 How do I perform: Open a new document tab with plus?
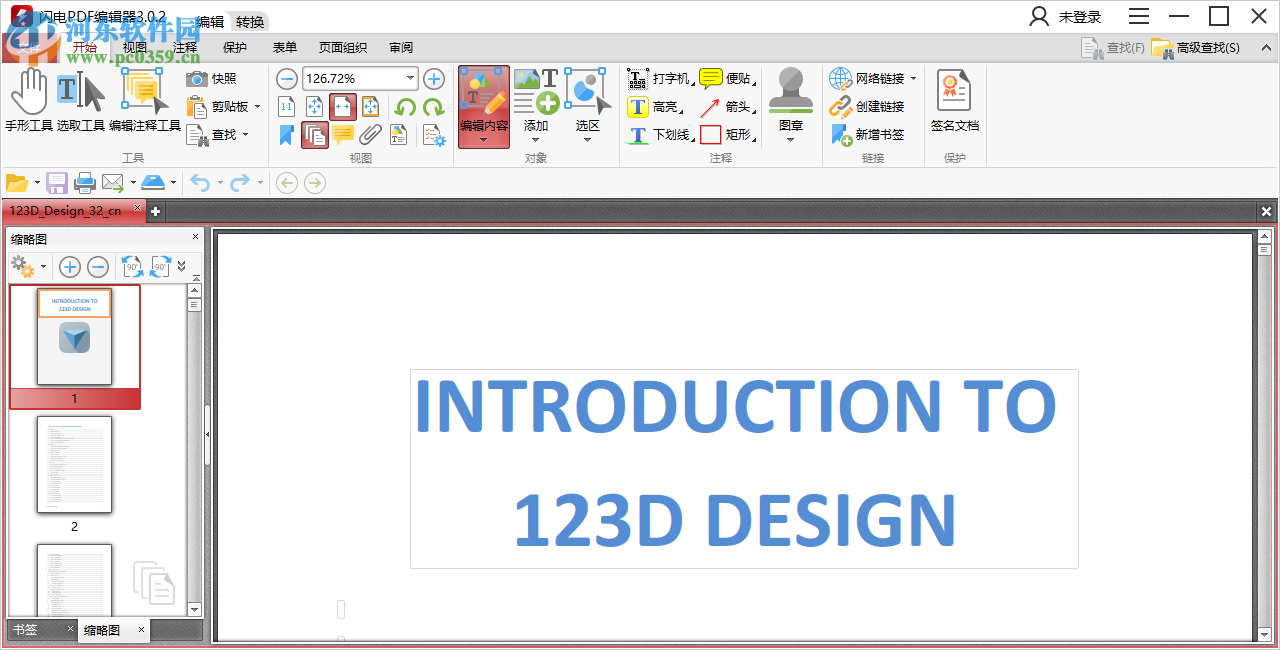pos(155,211)
